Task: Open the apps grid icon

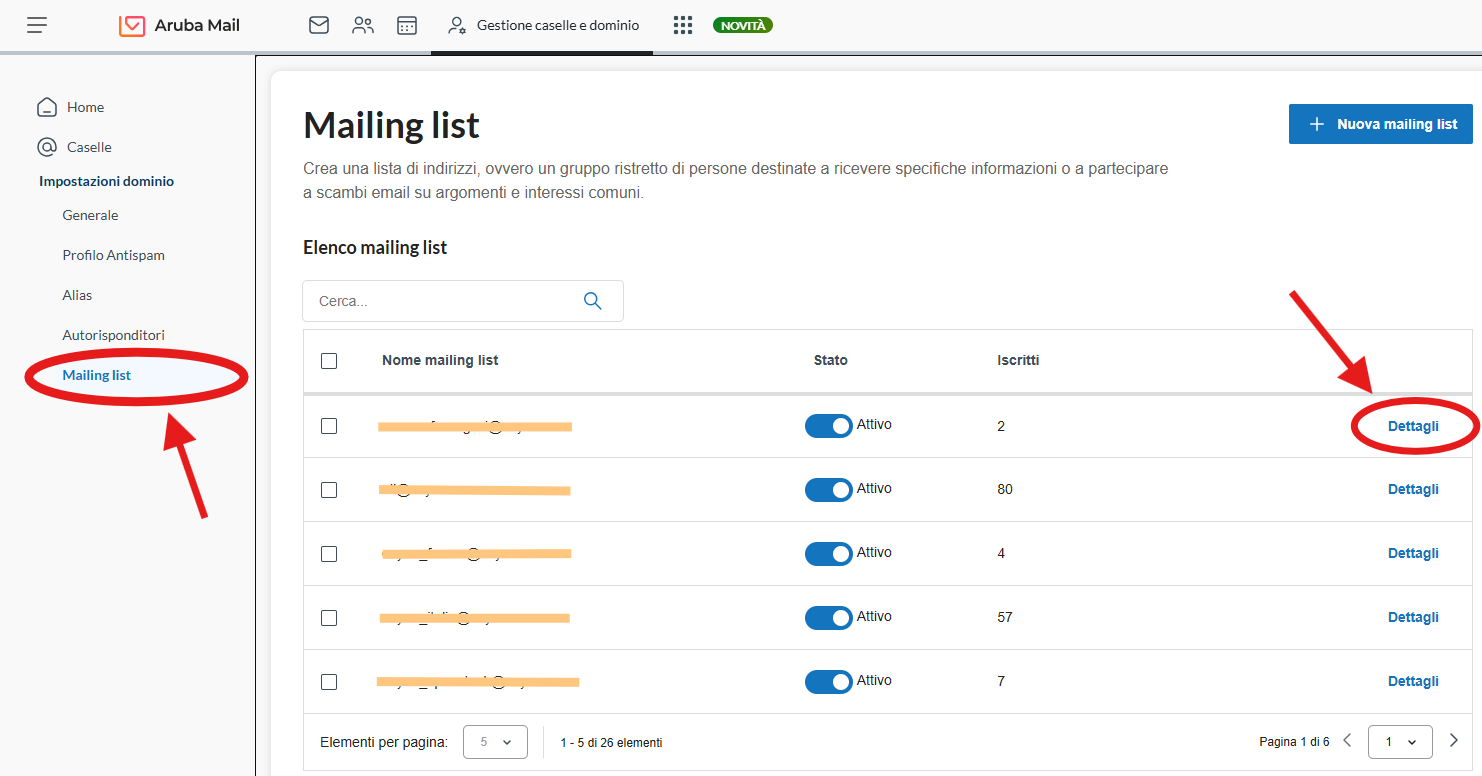Action: coord(683,25)
